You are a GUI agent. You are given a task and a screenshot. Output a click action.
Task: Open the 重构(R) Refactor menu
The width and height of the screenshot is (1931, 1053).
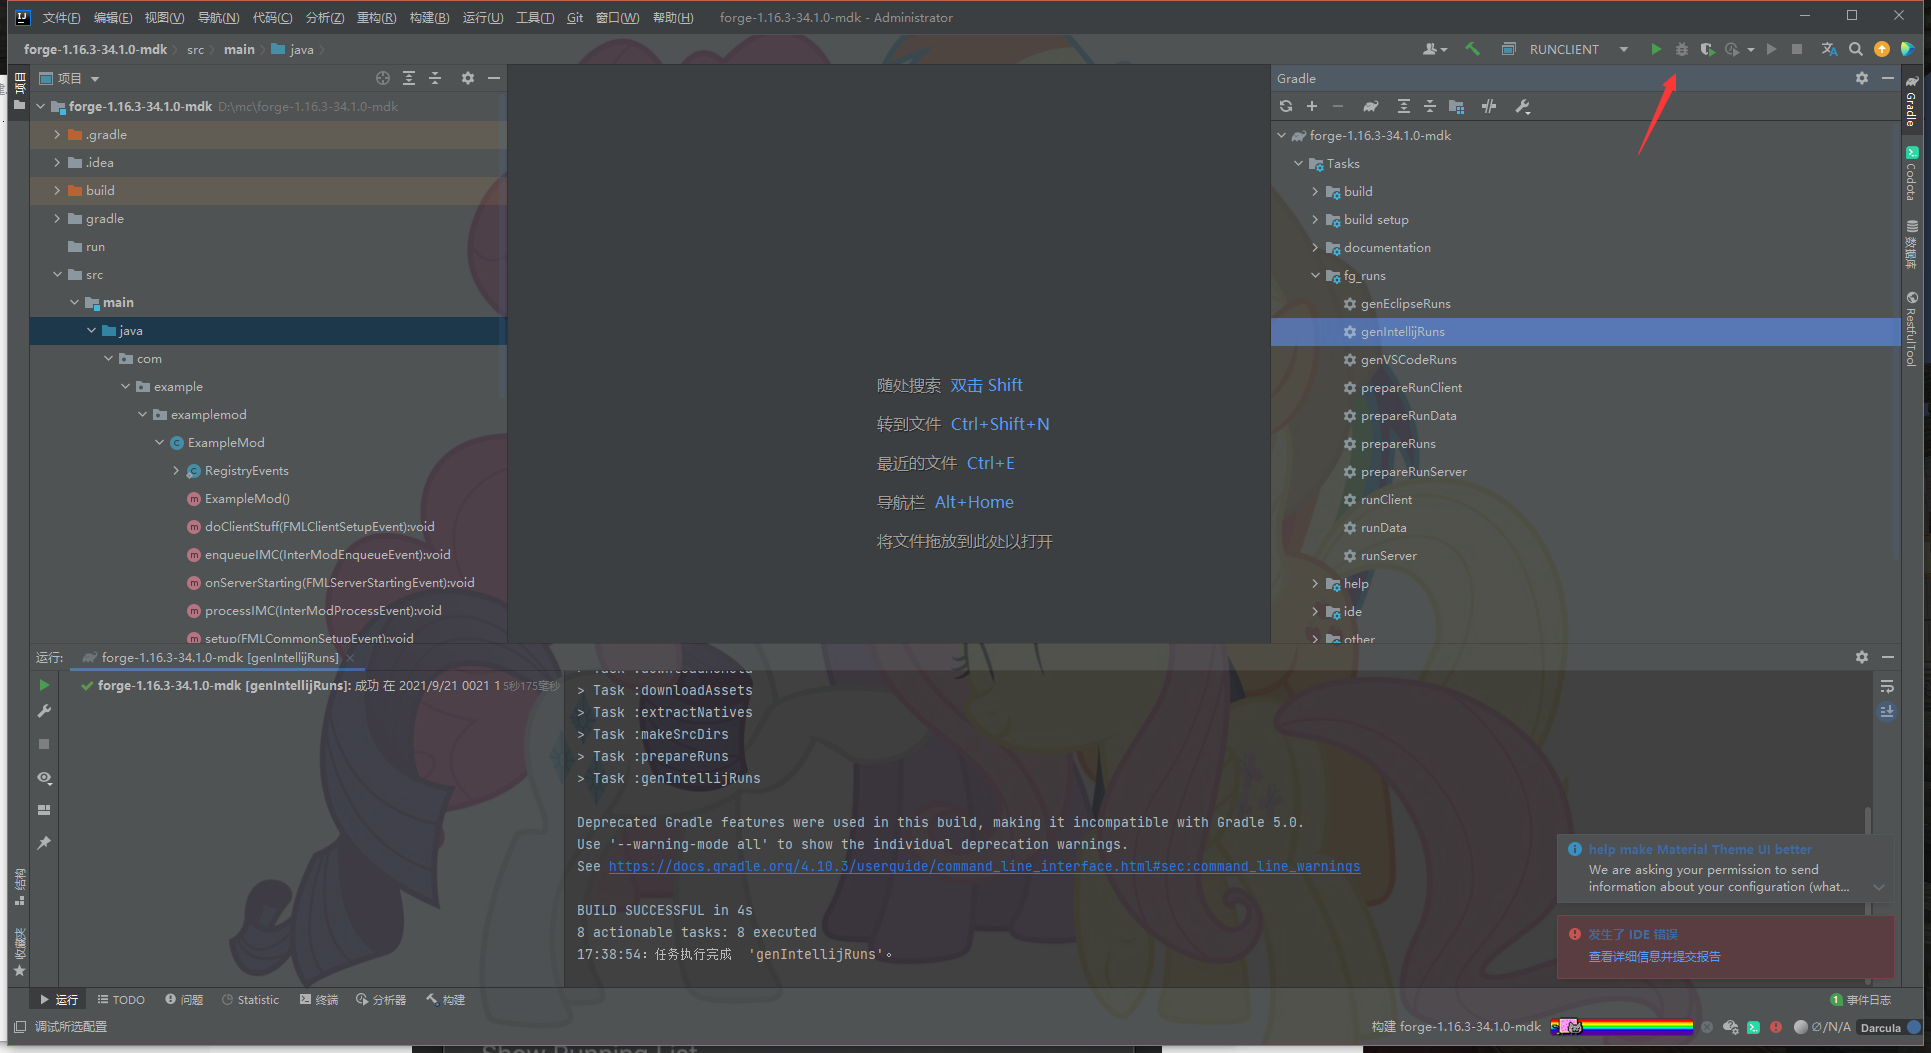click(376, 17)
